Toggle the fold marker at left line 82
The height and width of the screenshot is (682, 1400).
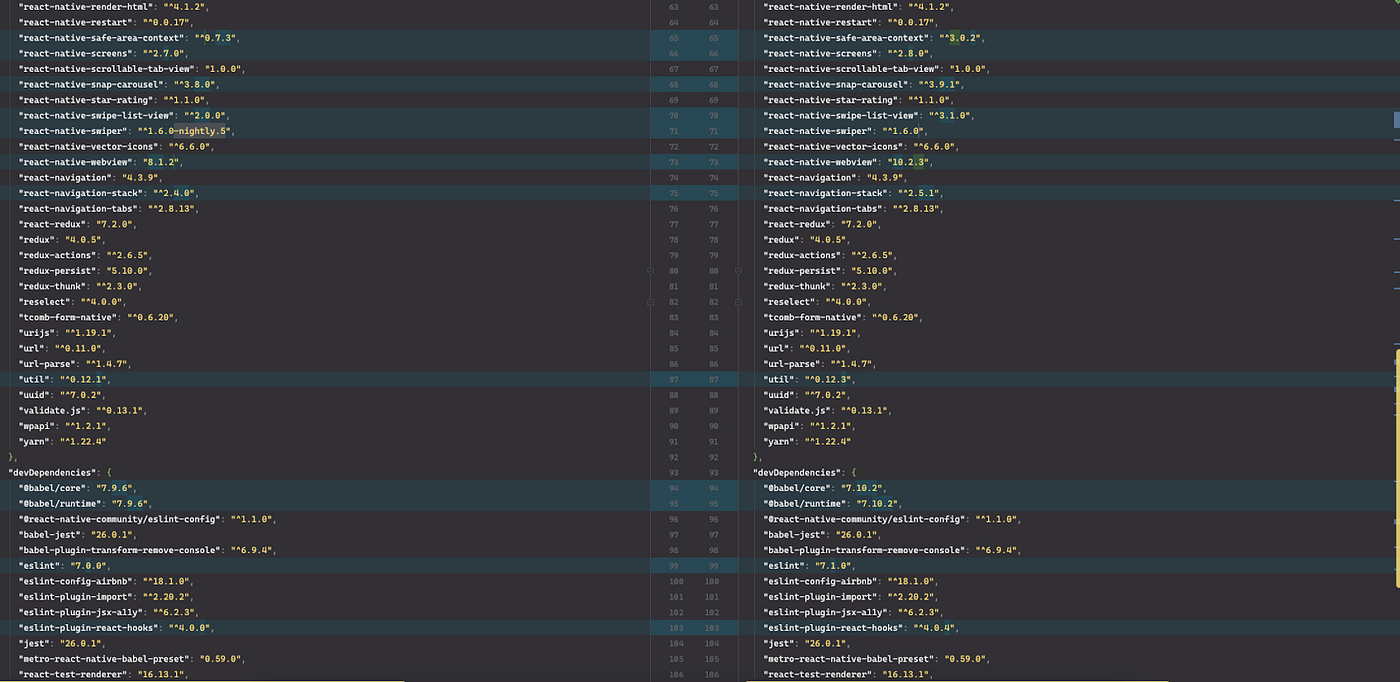(650, 302)
